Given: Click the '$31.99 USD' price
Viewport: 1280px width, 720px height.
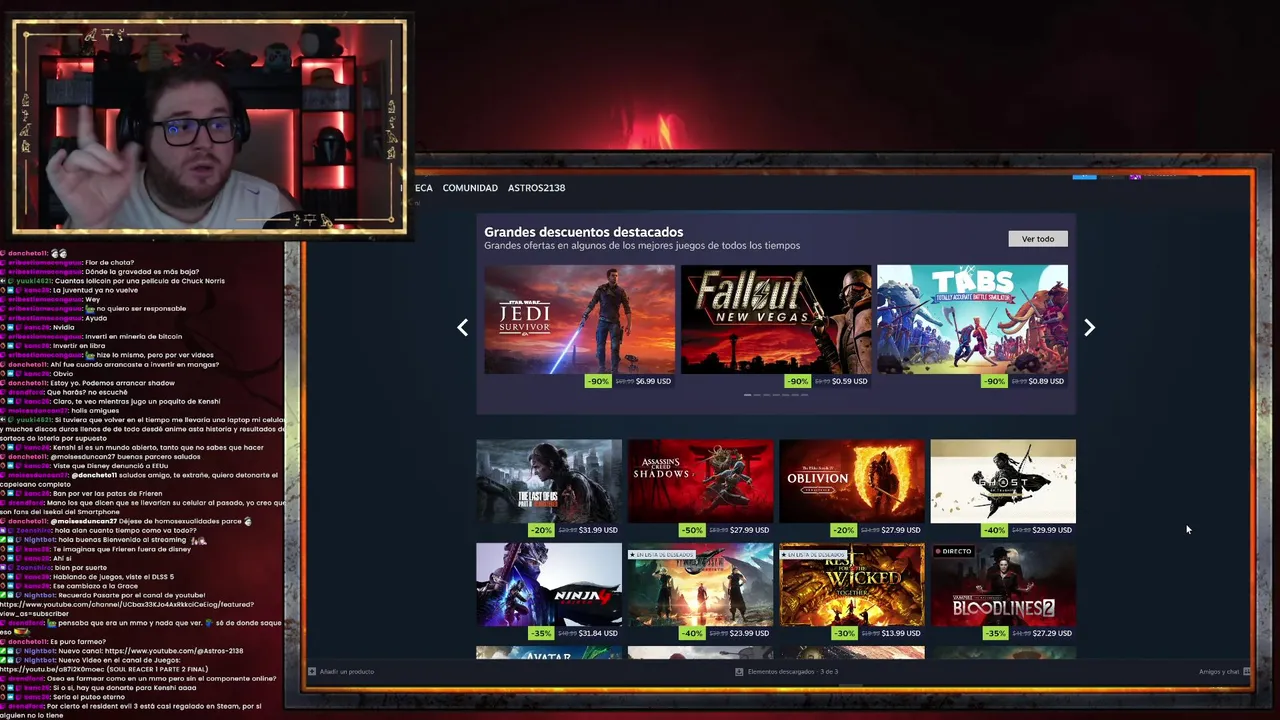Looking at the screenshot, I should click(598, 530).
